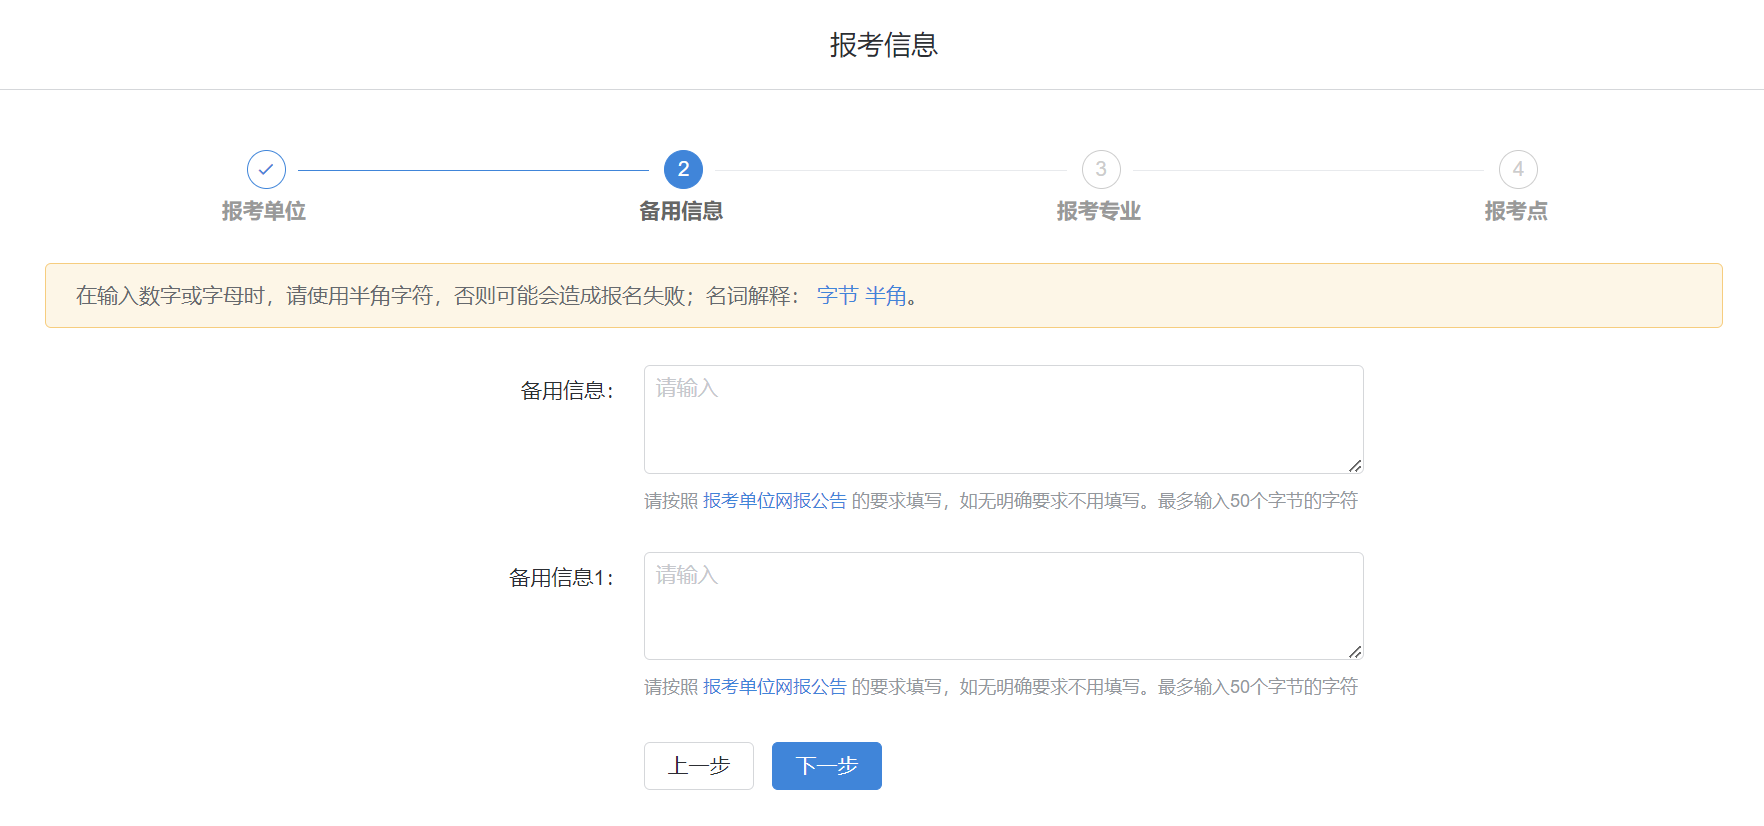1764x826 pixels.
Task: Focus the 备用信息 text area
Action: pyautogui.click(x=1002, y=419)
